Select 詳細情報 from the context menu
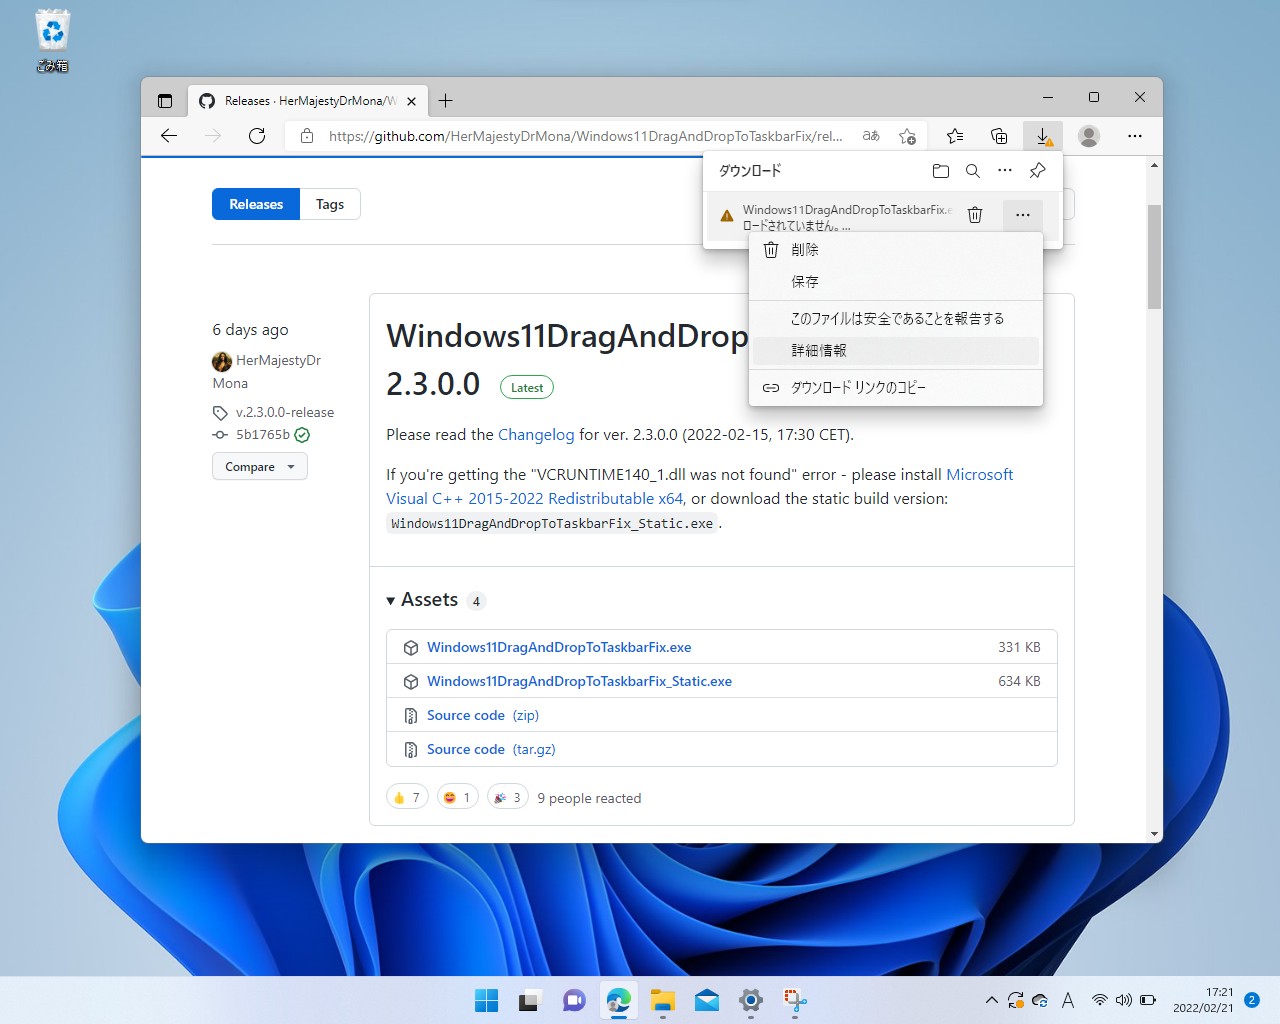1280x1024 pixels. (818, 350)
